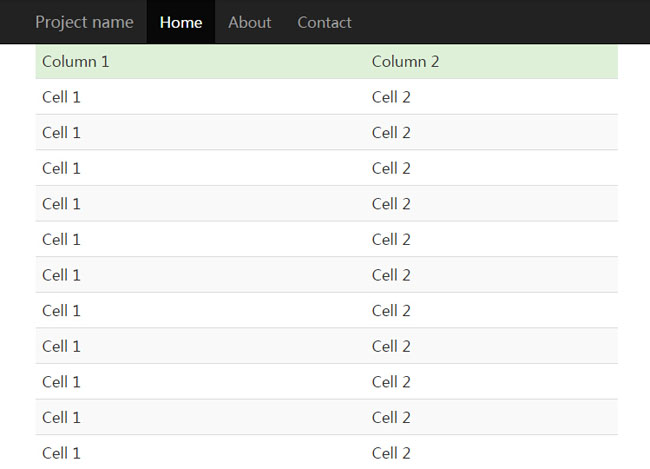The width and height of the screenshot is (650, 469).
Task: Select Cell 1 in the first row
Action: click(x=62, y=97)
